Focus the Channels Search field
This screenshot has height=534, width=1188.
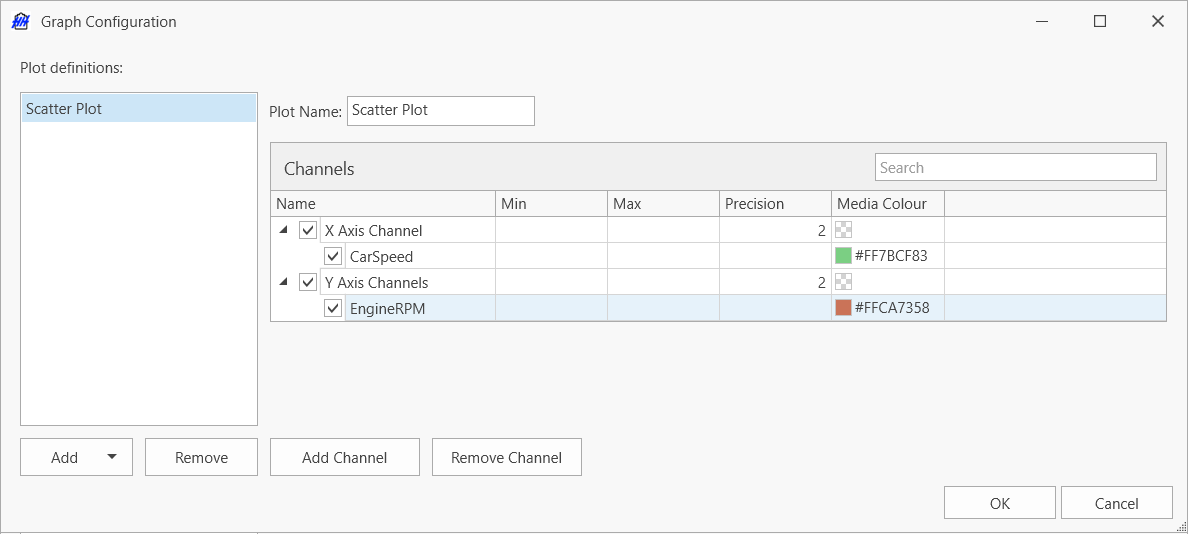pyautogui.click(x=1015, y=167)
